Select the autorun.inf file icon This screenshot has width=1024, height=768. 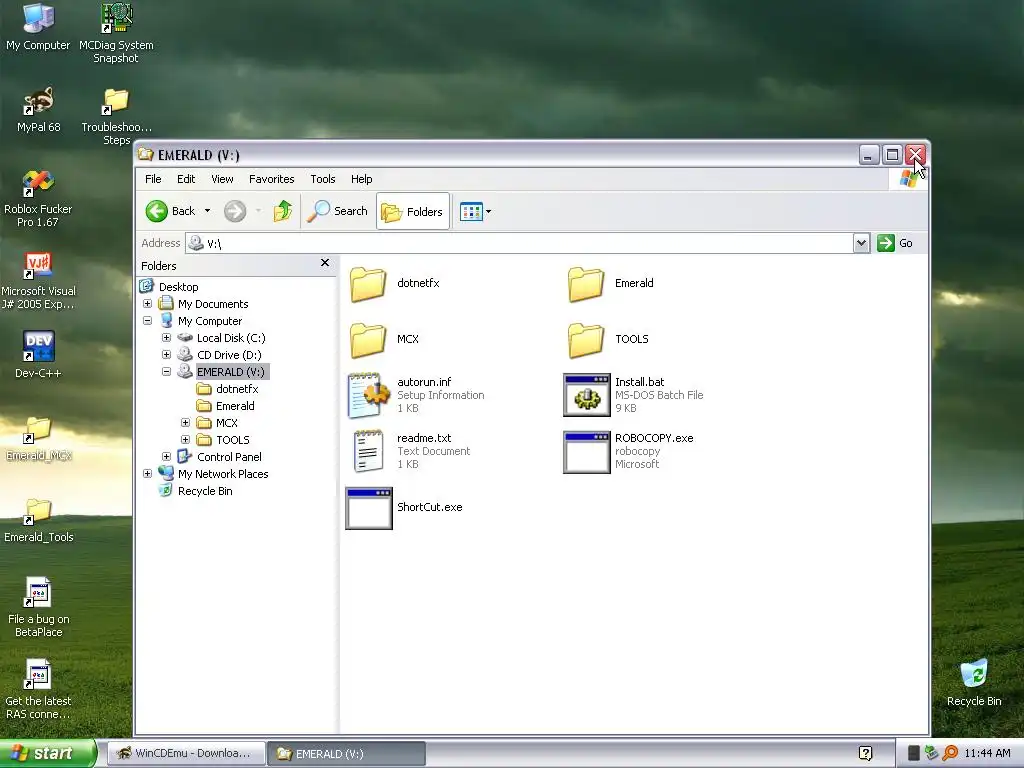[368, 395]
